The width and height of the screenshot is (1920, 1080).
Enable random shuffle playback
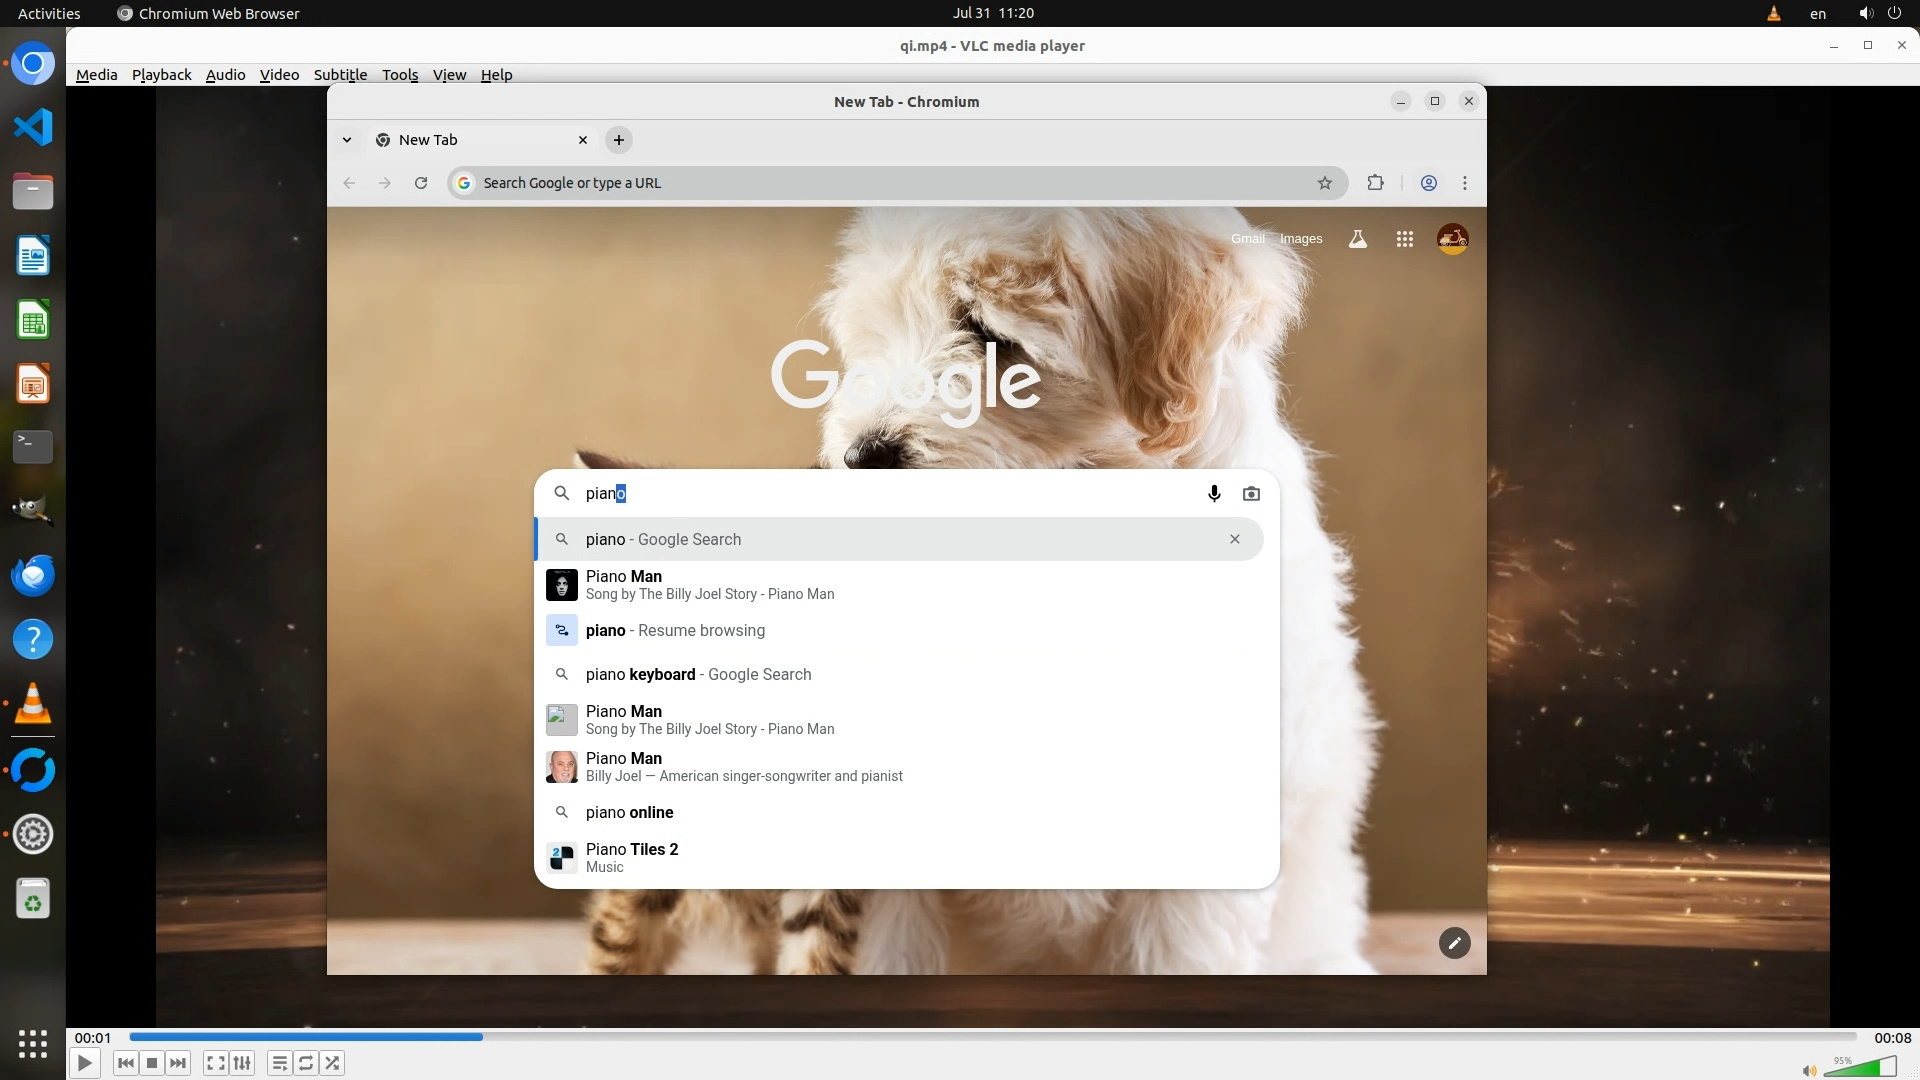point(333,1063)
